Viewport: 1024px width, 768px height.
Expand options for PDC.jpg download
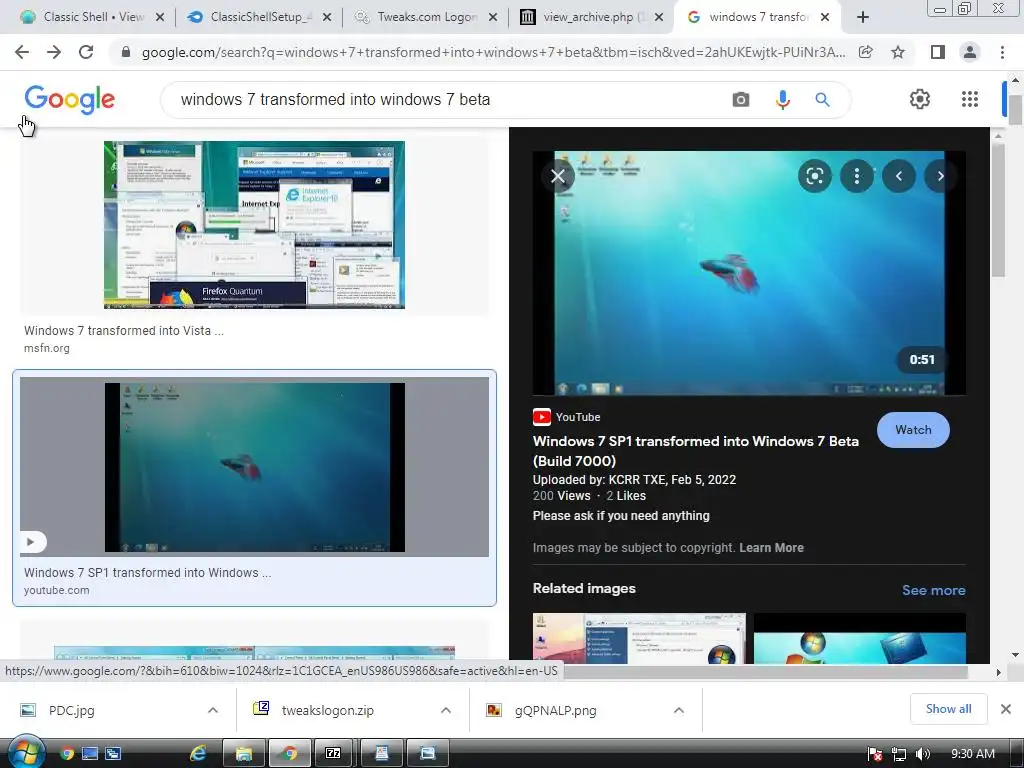[213, 710]
